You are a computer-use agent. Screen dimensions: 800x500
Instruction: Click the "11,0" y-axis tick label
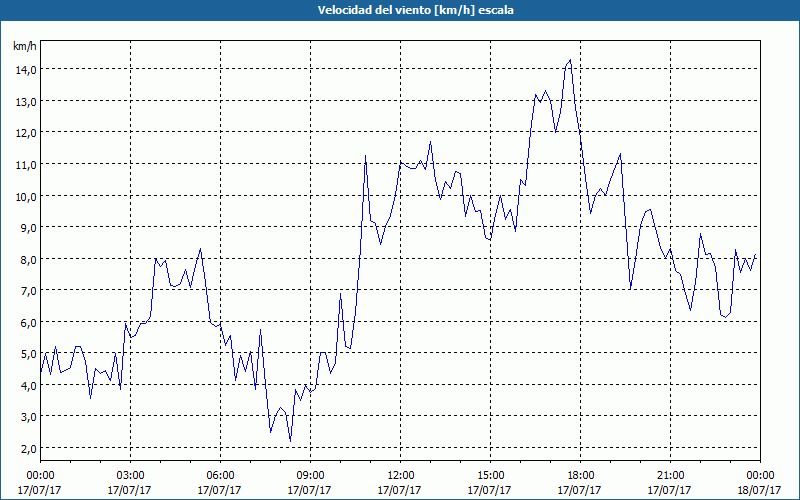26,164
